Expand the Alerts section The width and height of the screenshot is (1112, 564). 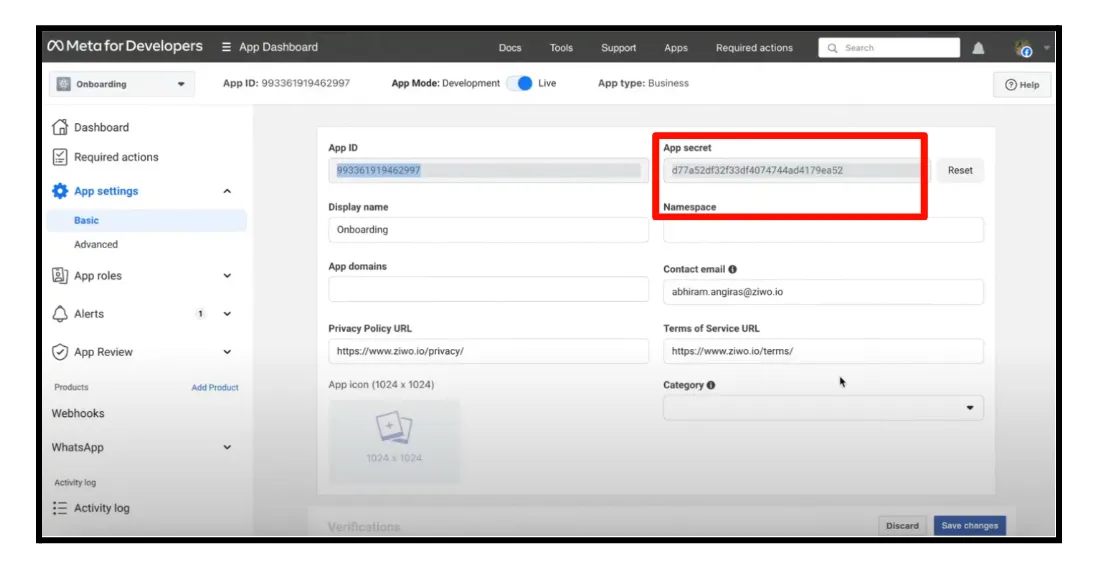227,314
